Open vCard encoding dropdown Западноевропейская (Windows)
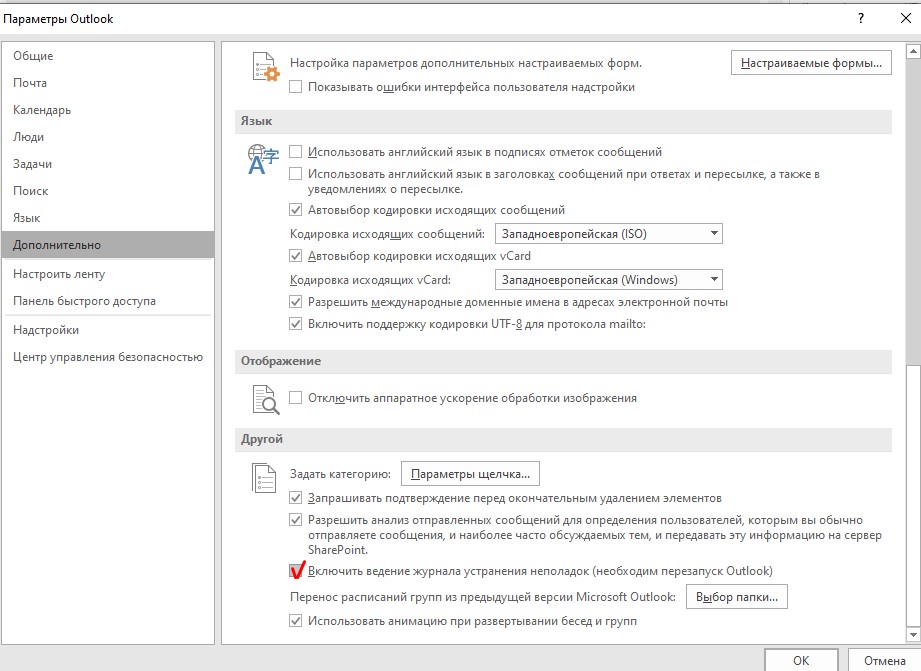The width and height of the screenshot is (921, 671). [608, 280]
